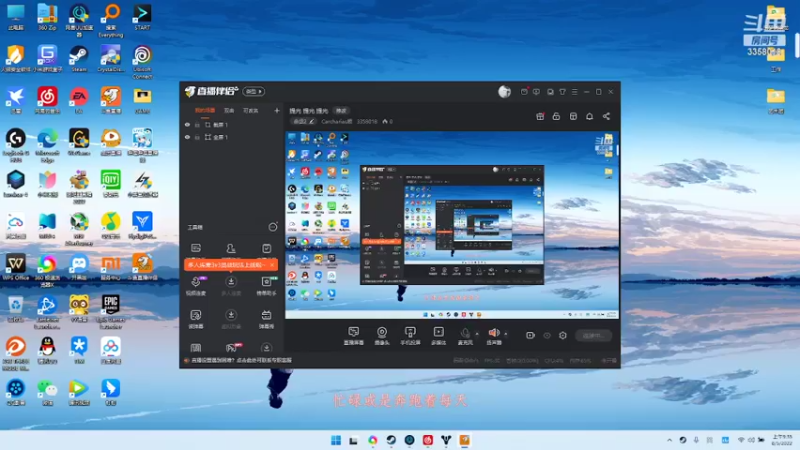Select the 截屏 1 source row
This screenshot has height=450, width=800.
pyautogui.click(x=232, y=124)
